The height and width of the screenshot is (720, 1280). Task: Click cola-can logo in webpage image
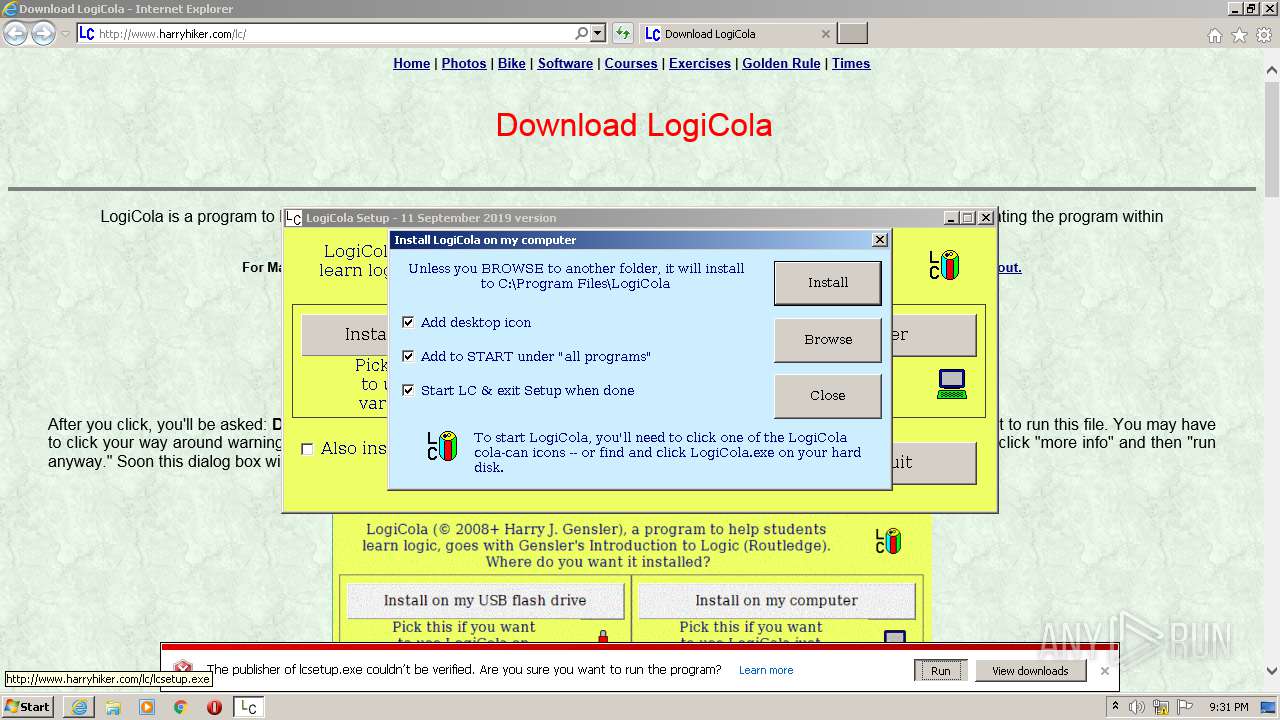coord(888,541)
